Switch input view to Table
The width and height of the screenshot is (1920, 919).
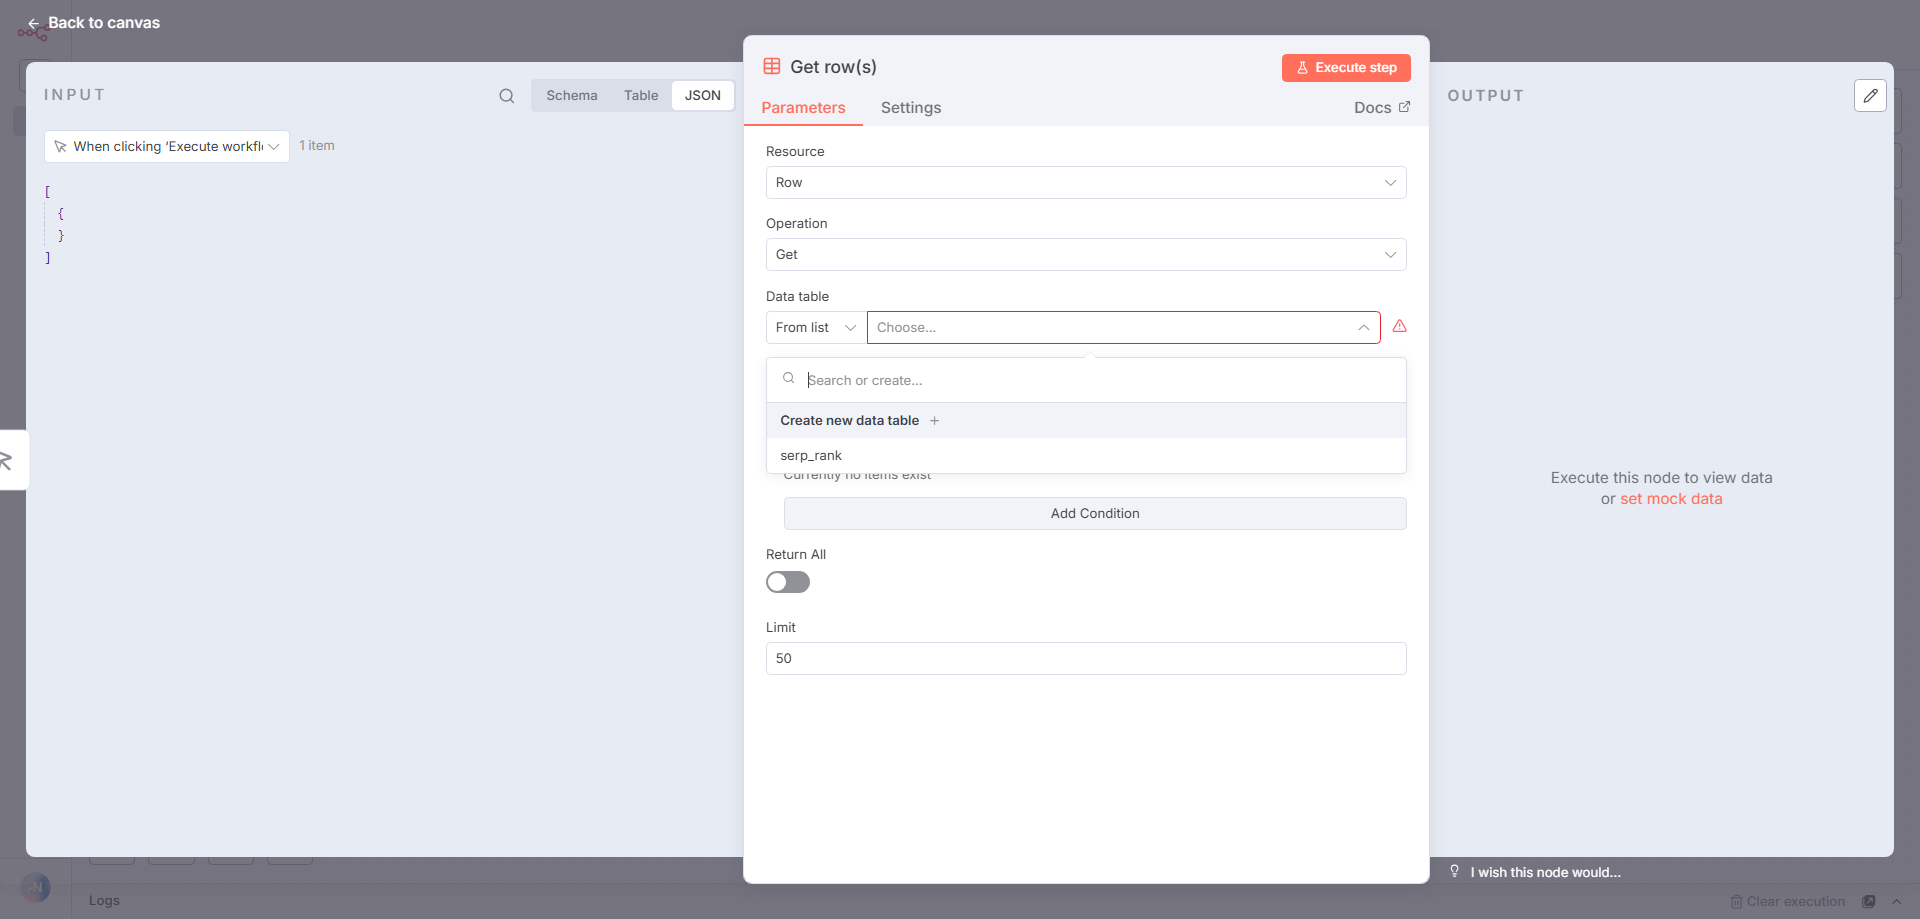(x=641, y=96)
